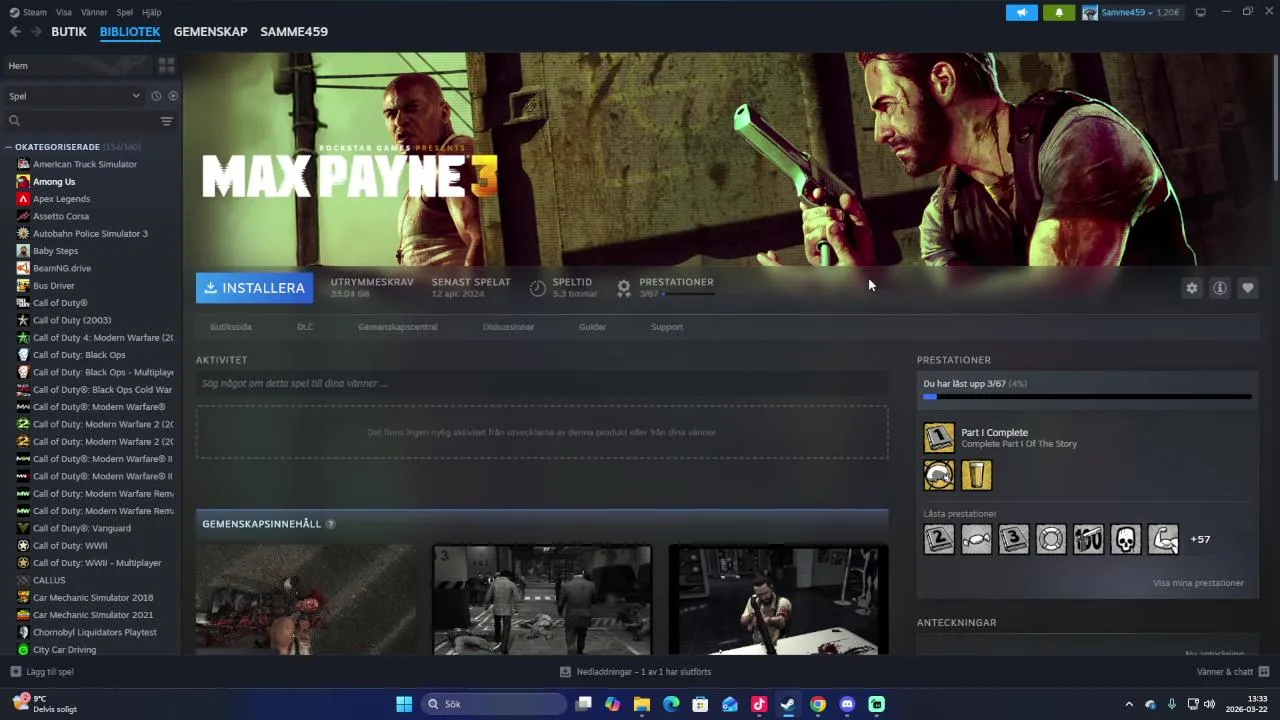This screenshot has width=1280, height=720.
Task: Click the activity post input field
Action: [542, 383]
